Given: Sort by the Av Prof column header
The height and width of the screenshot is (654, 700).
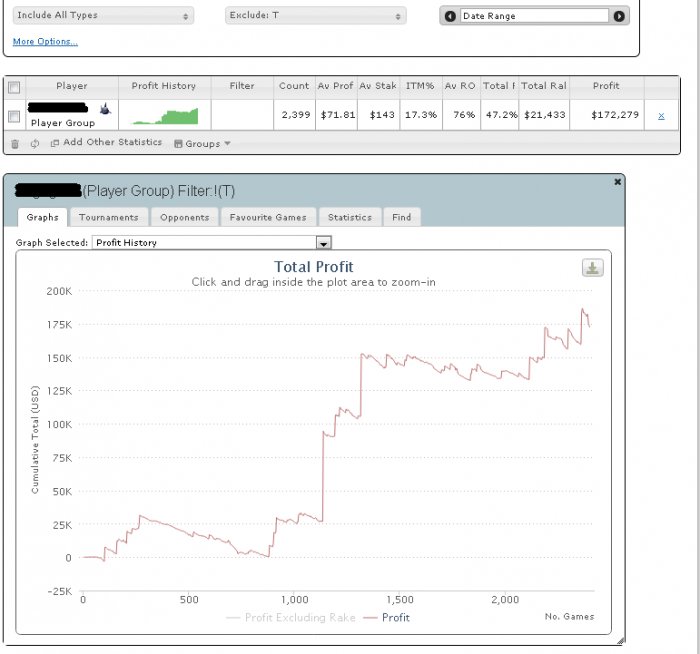Looking at the screenshot, I should [336, 86].
